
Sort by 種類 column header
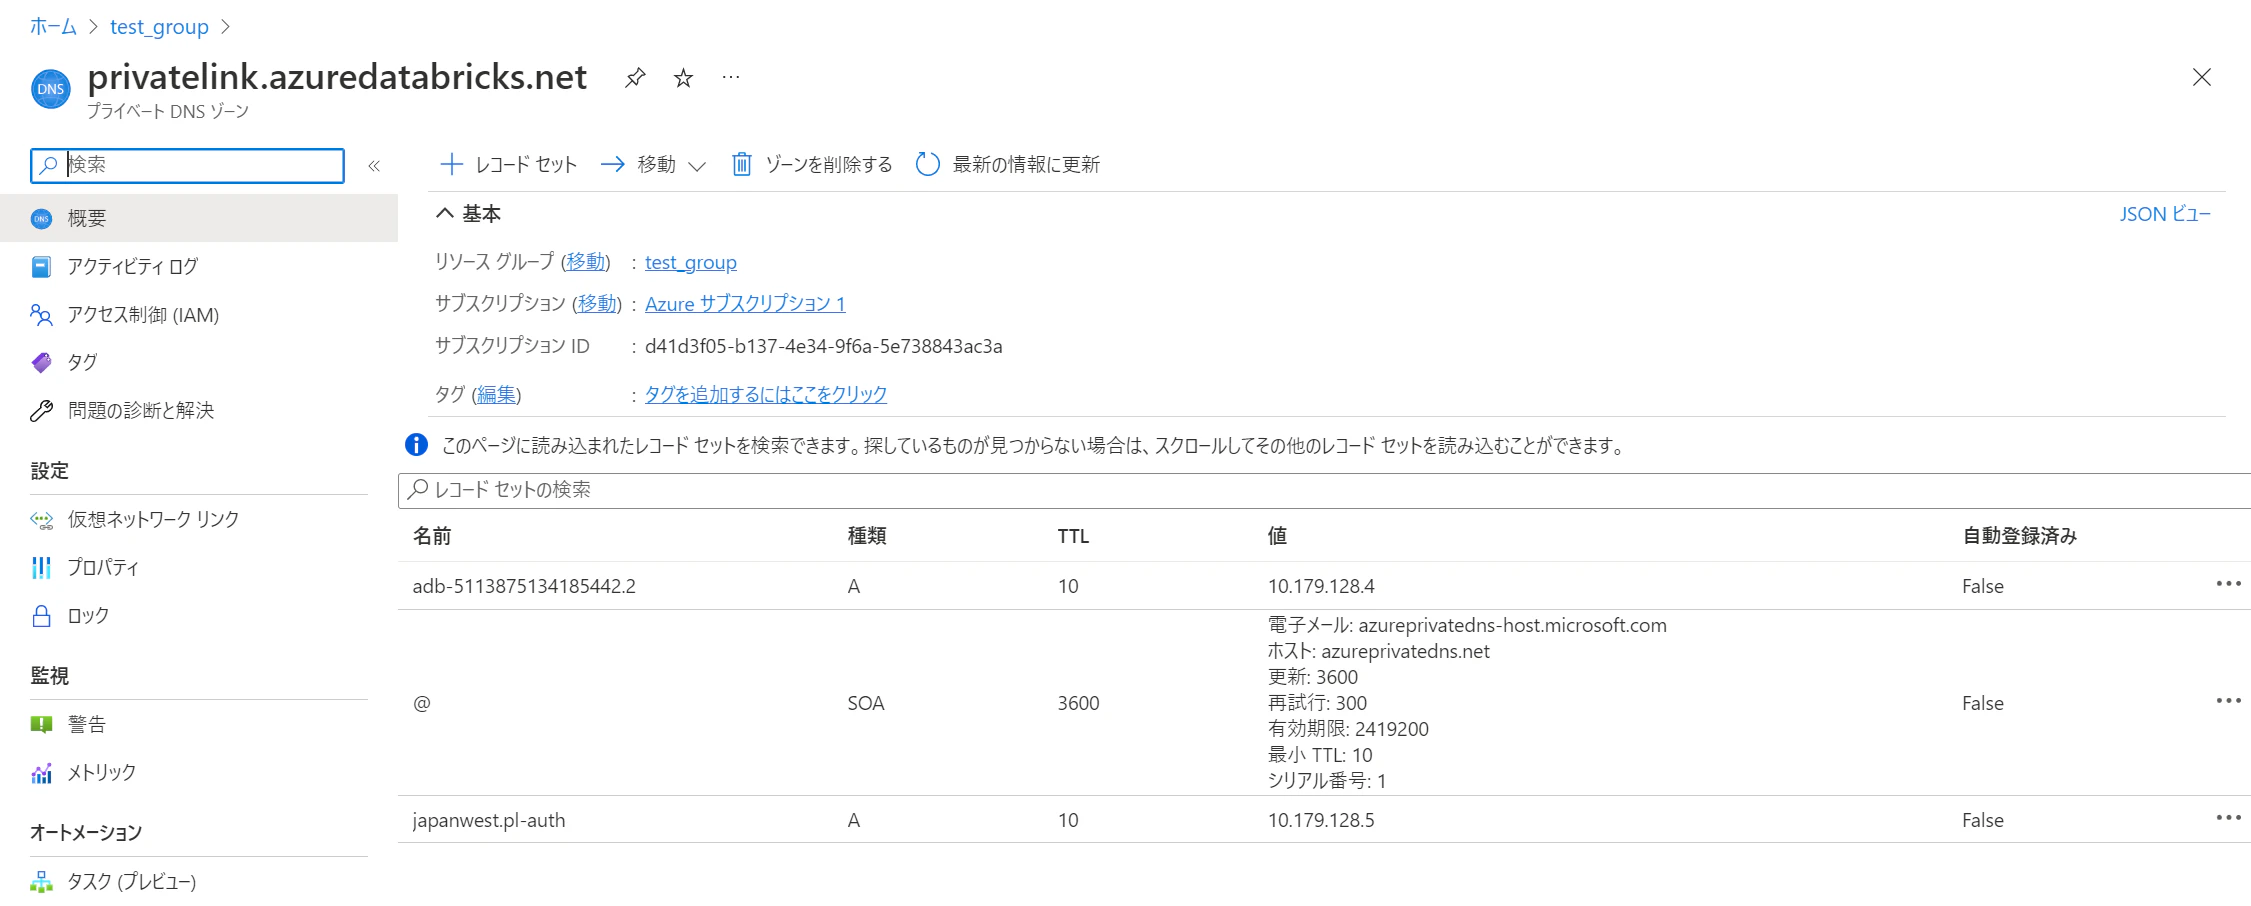coord(867,536)
